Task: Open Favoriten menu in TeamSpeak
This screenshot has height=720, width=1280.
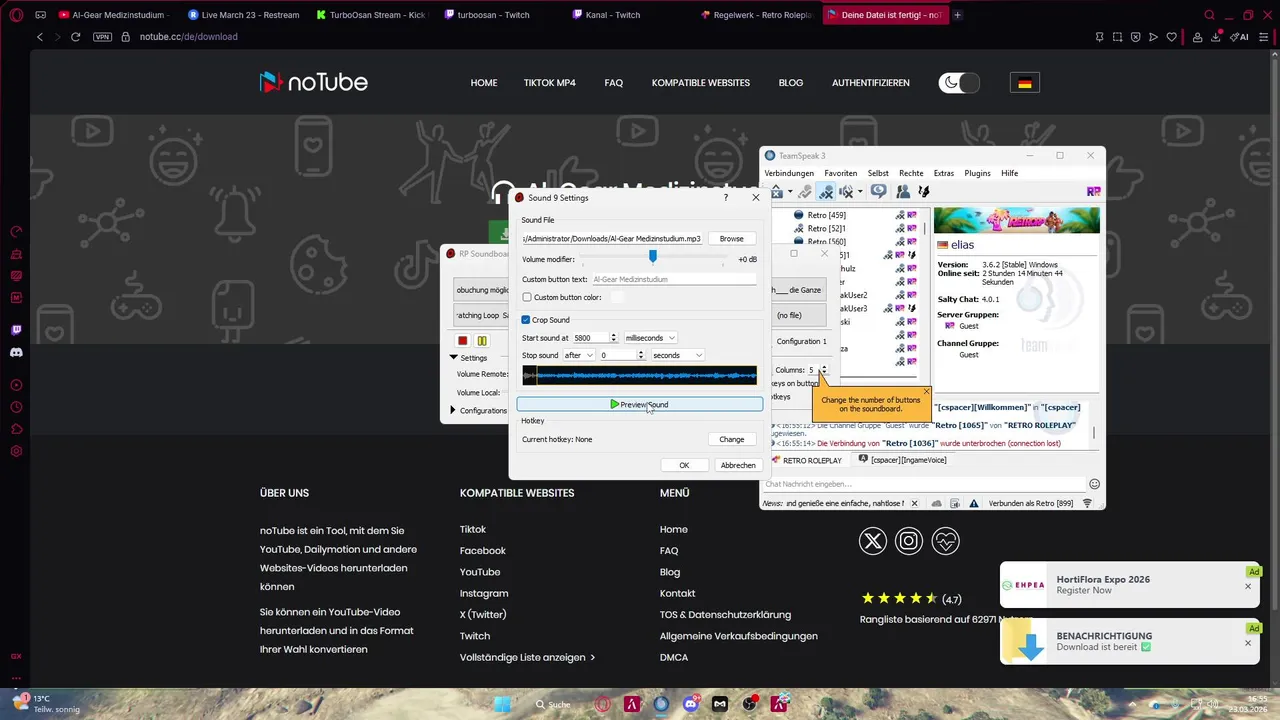Action: pos(840,173)
